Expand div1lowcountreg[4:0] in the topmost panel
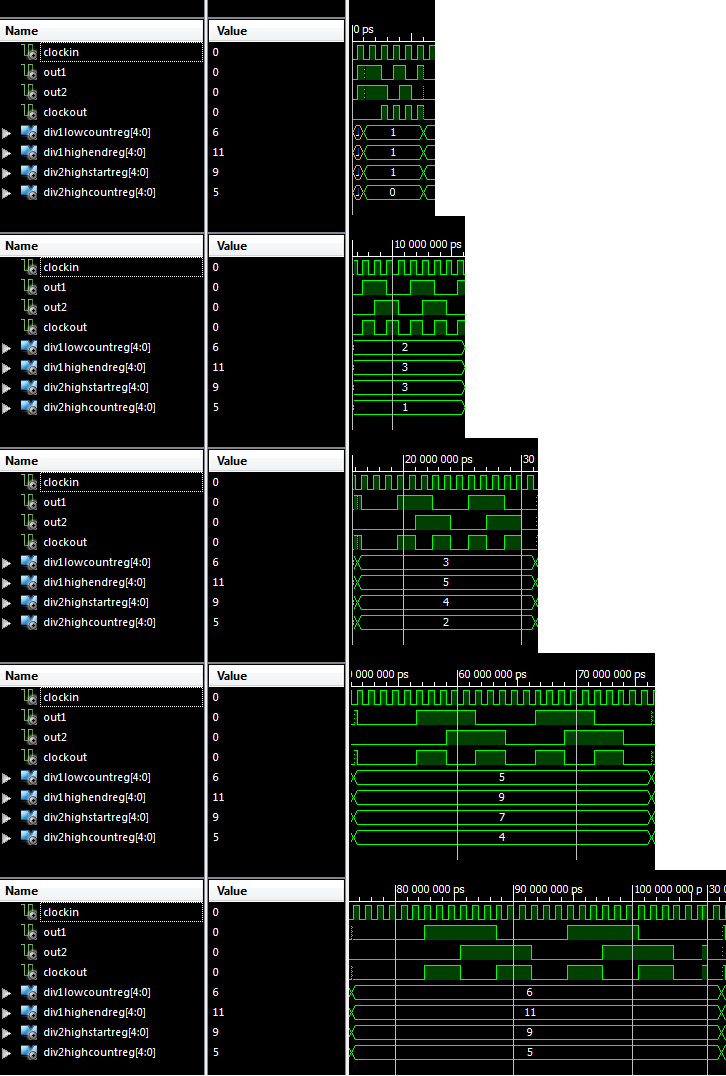726x1076 pixels. point(8,132)
